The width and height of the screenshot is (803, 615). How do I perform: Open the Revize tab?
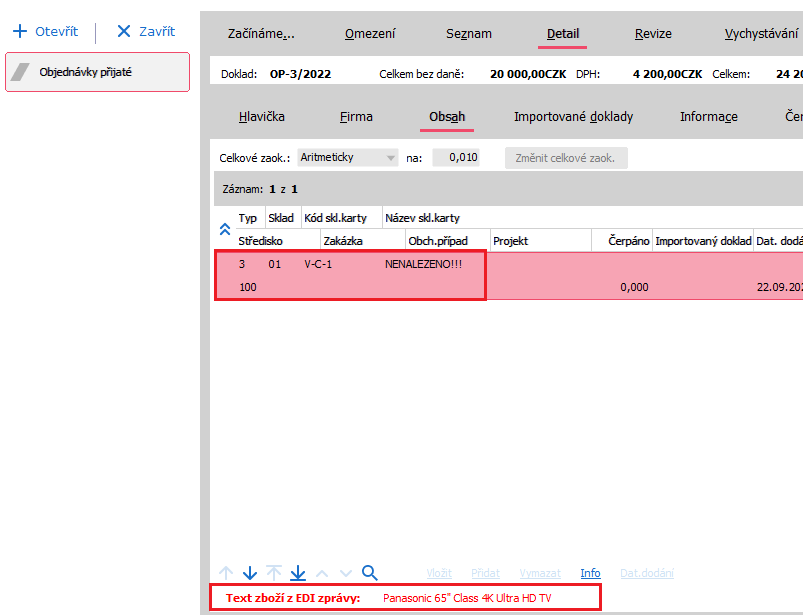coord(653,33)
